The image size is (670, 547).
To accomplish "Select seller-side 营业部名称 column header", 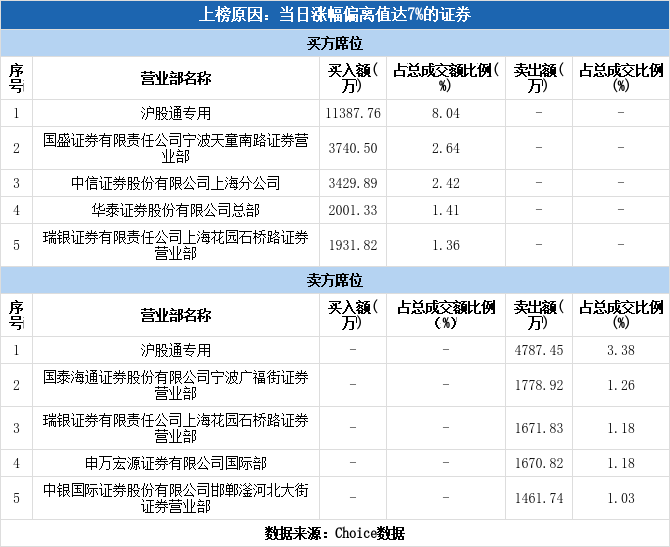I will 176,315.
